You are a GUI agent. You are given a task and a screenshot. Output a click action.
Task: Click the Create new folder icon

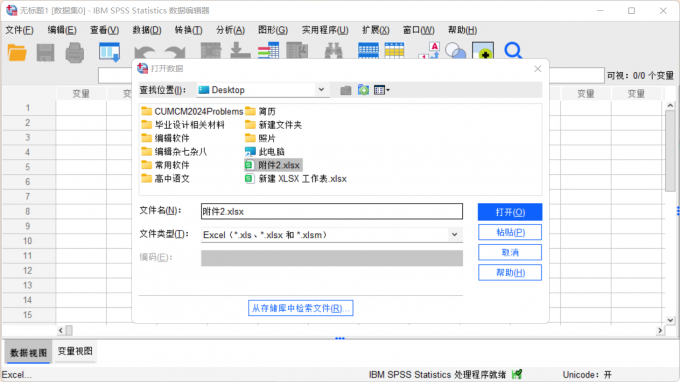[363, 90]
